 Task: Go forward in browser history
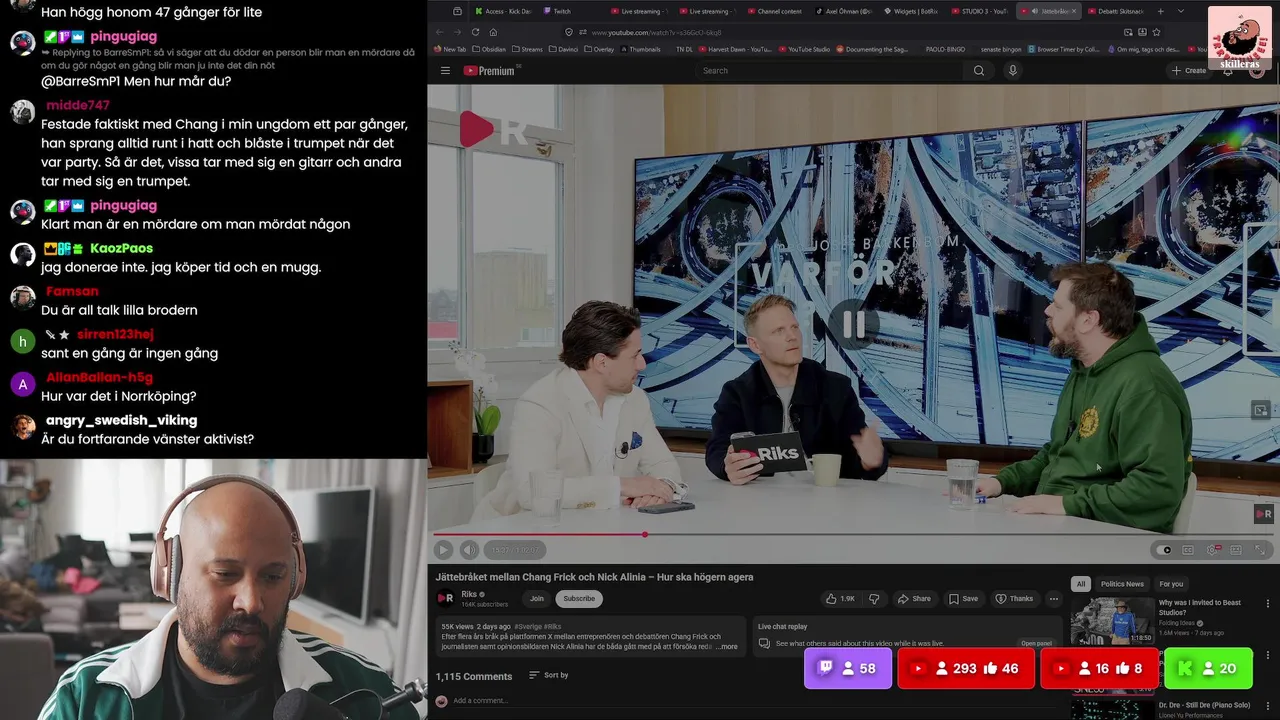pyautogui.click(x=459, y=32)
